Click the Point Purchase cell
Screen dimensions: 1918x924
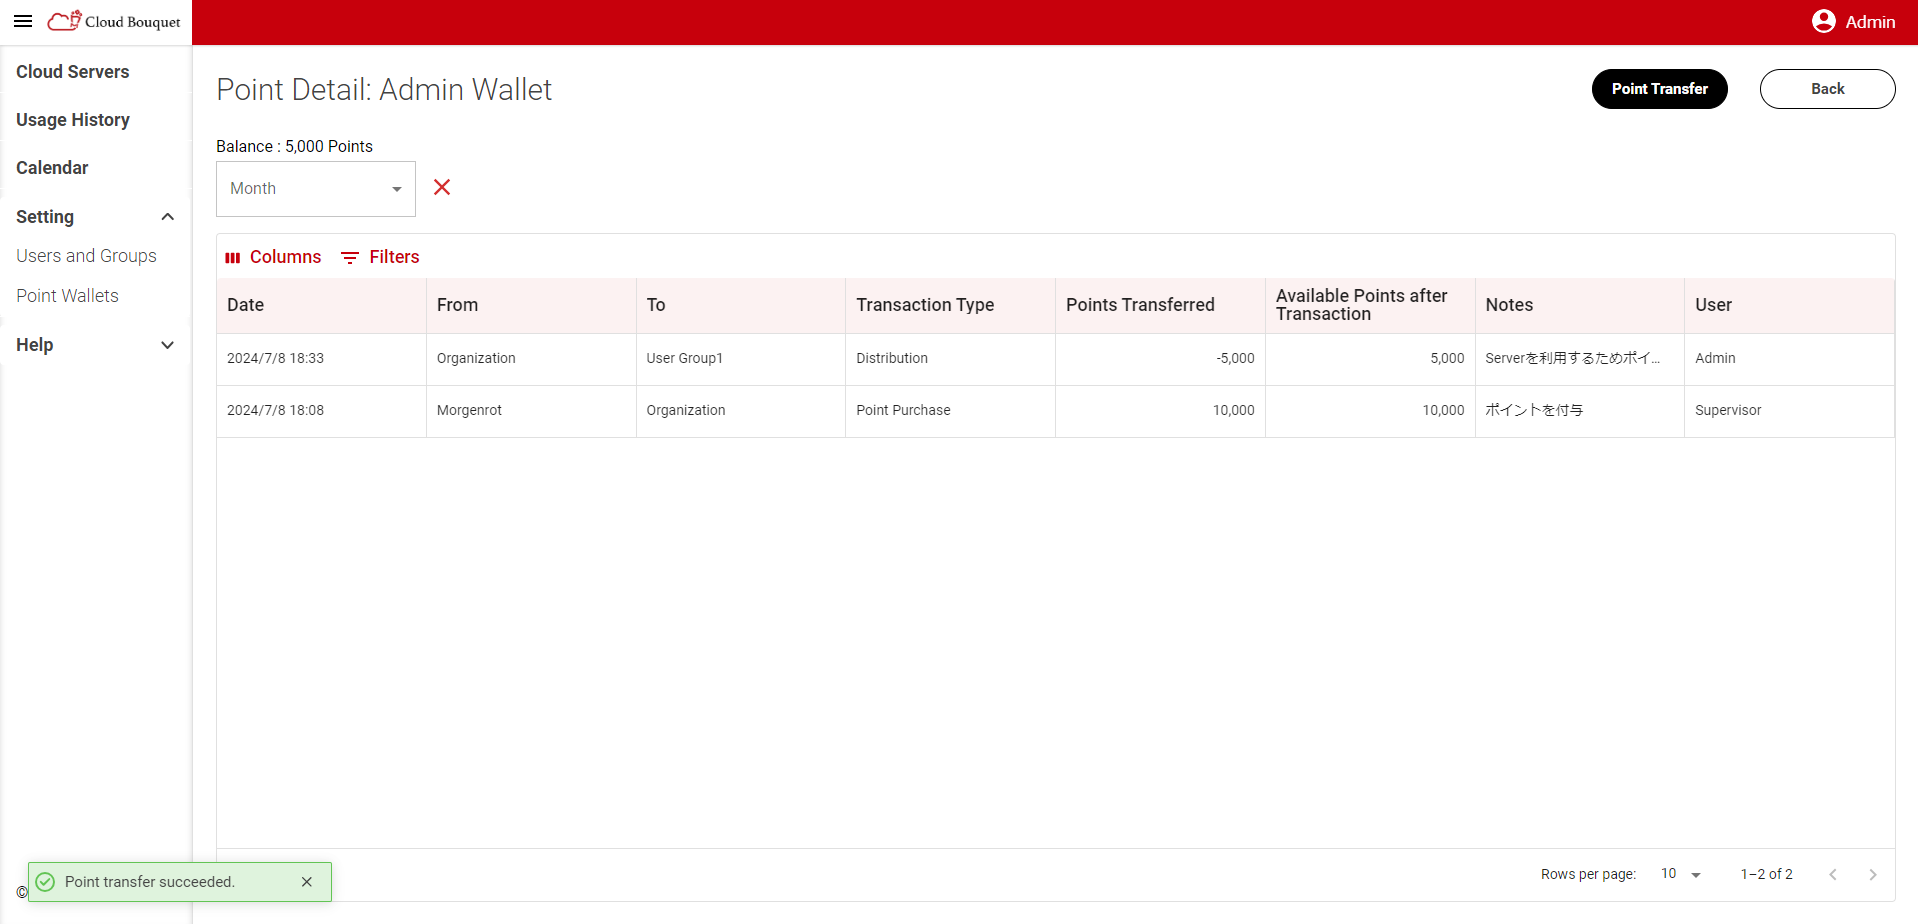(951, 411)
